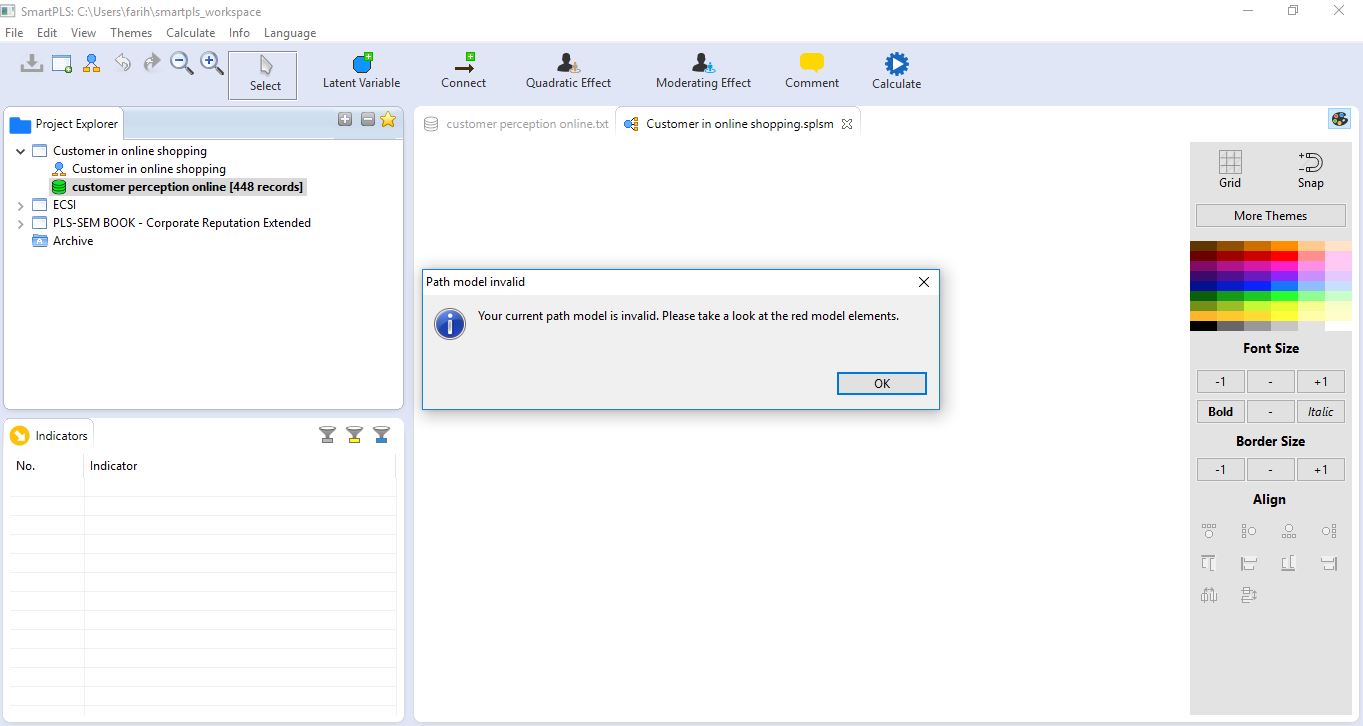The image size is (1363, 726).
Task: Expand the ECSI project node
Action: coord(21,205)
